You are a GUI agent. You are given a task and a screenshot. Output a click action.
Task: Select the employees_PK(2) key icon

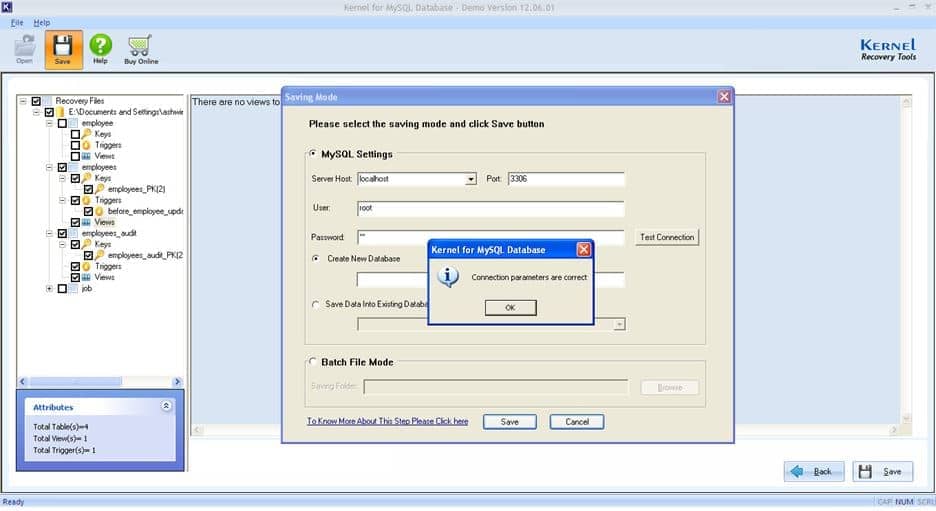pos(100,189)
